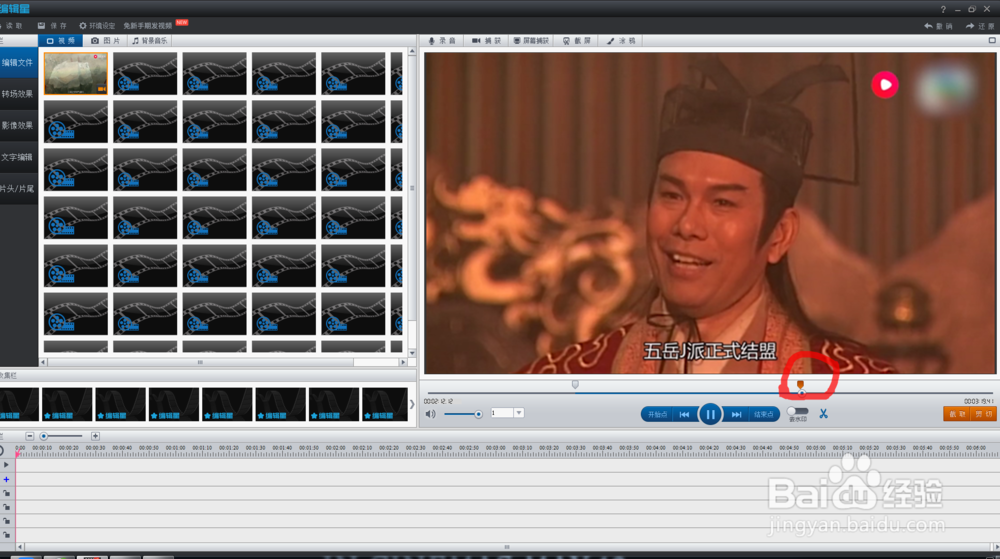Open 片头/片尾 intro/outro sidebar section
The width and height of the screenshot is (1000, 559).
tap(18, 189)
